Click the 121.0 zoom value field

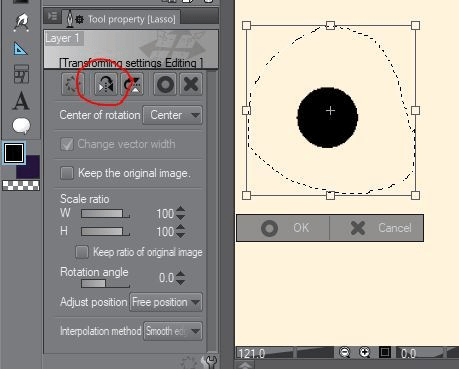[x=252, y=353]
